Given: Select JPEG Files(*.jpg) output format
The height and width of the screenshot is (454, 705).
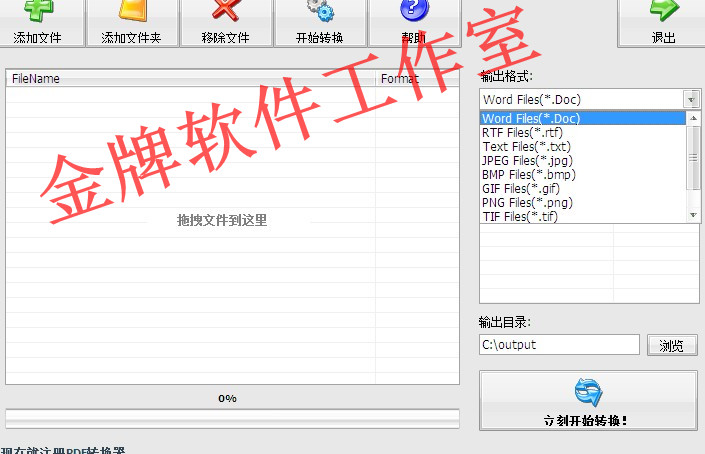Looking at the screenshot, I should pos(583,160).
